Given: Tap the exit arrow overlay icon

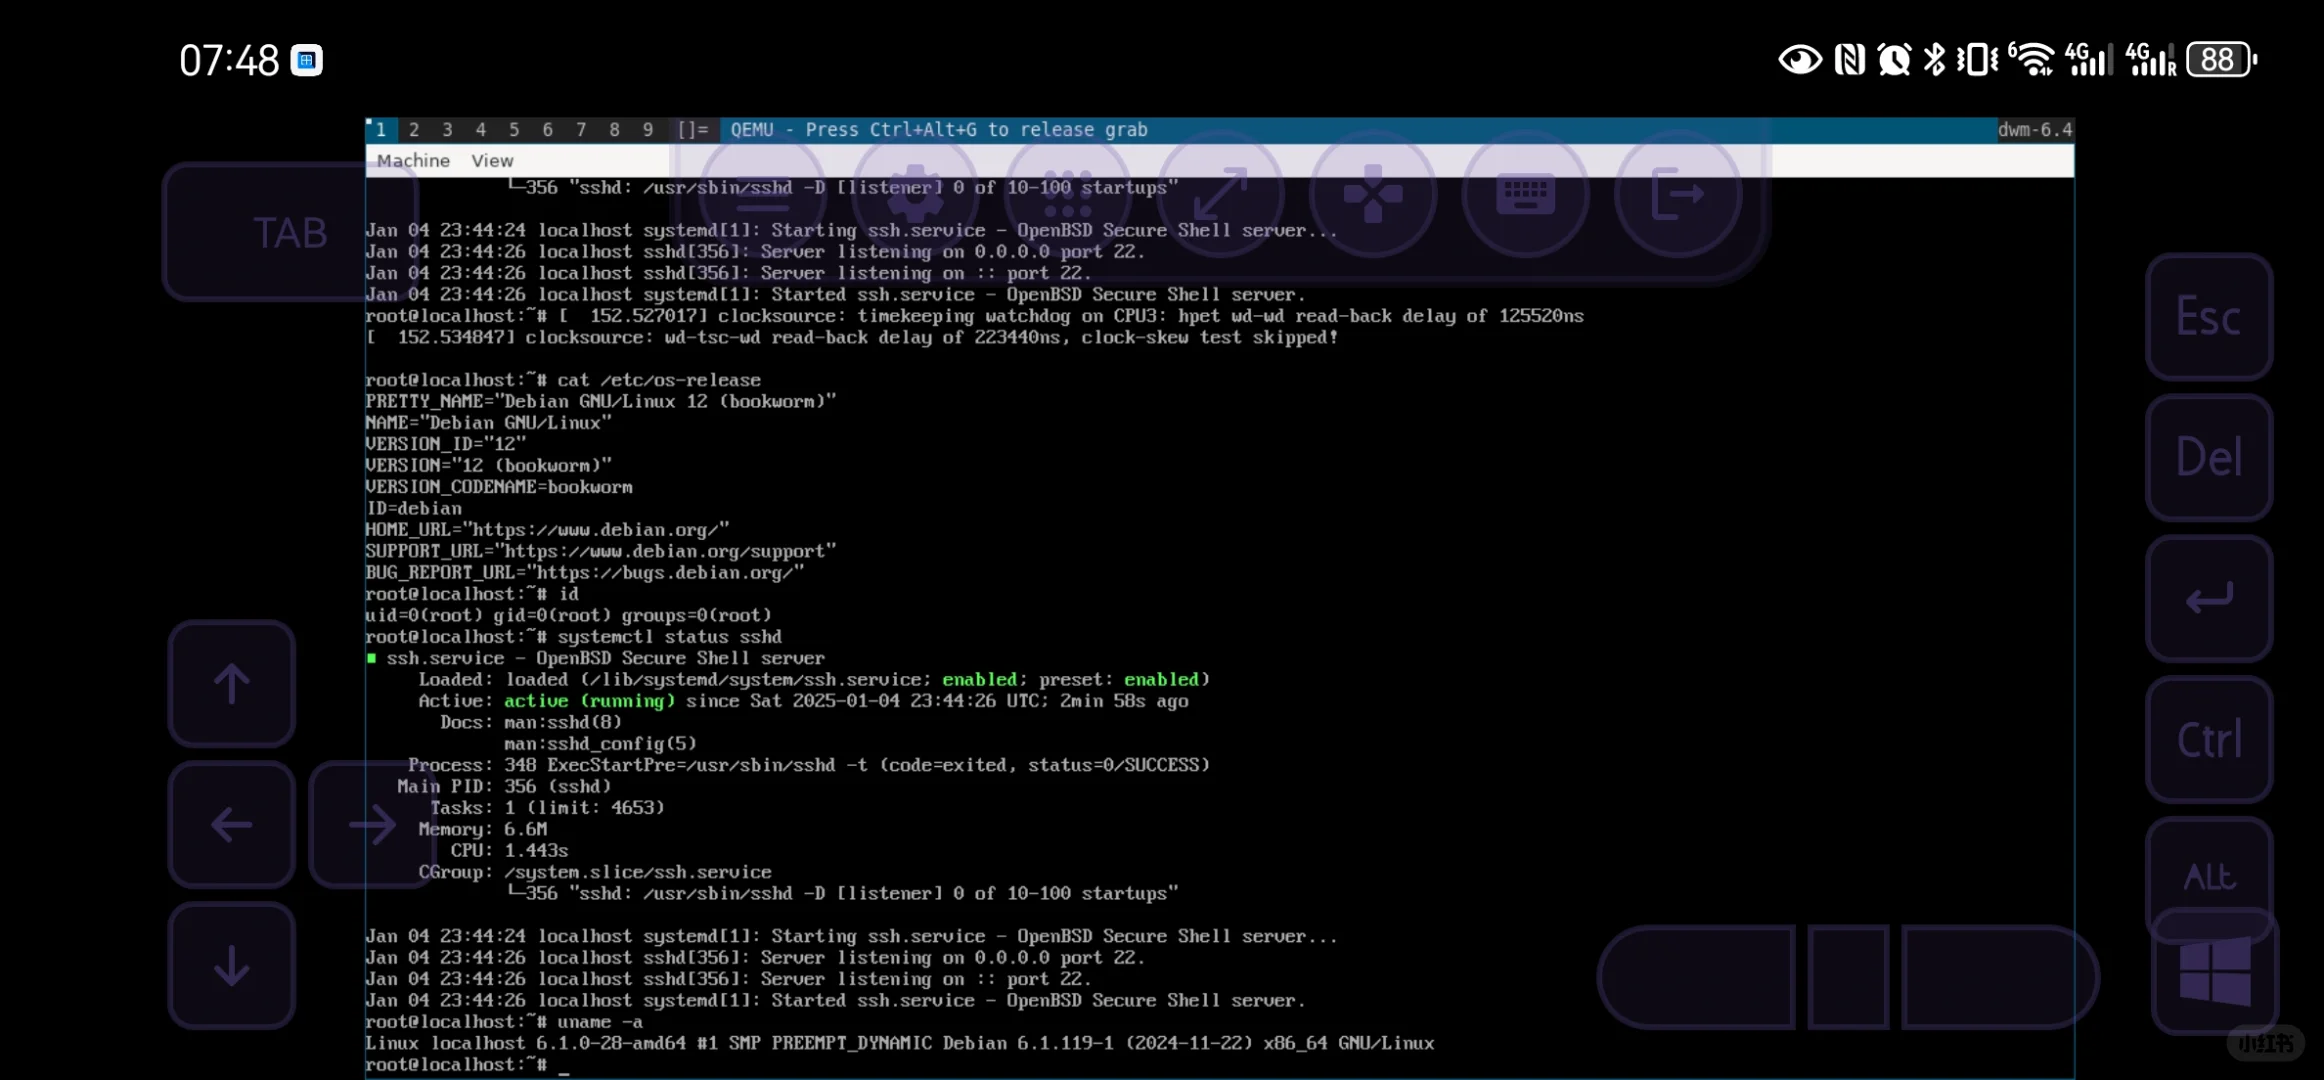Looking at the screenshot, I should pos(1677,195).
